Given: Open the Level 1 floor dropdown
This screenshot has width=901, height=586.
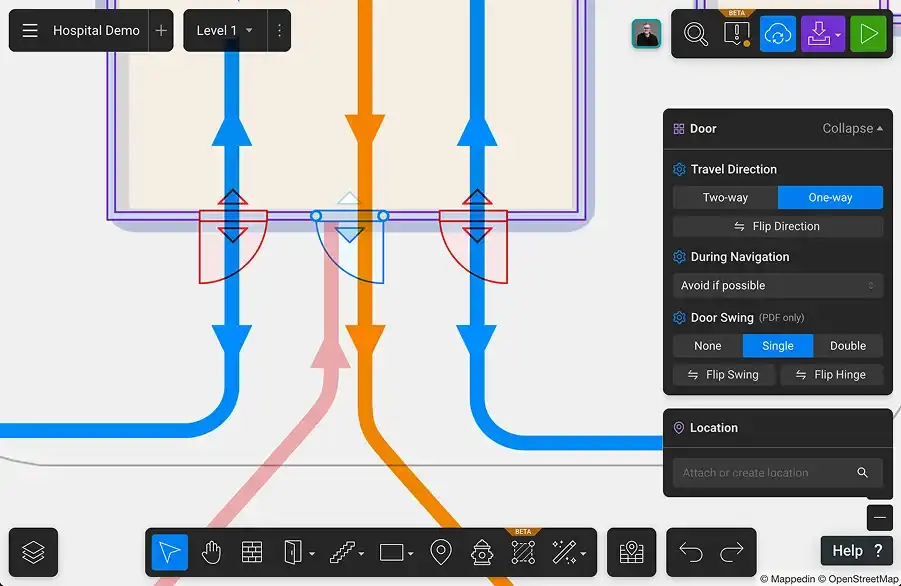Looking at the screenshot, I should click(225, 31).
